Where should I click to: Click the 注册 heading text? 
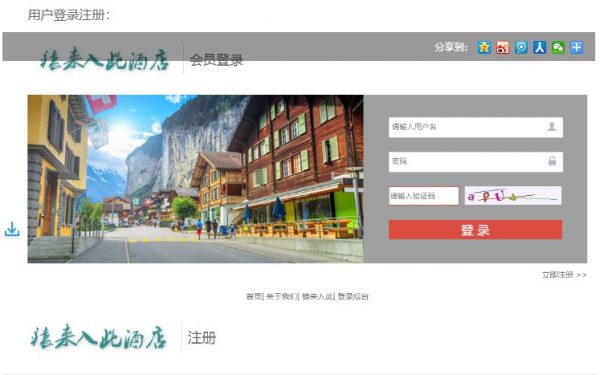[x=202, y=338]
